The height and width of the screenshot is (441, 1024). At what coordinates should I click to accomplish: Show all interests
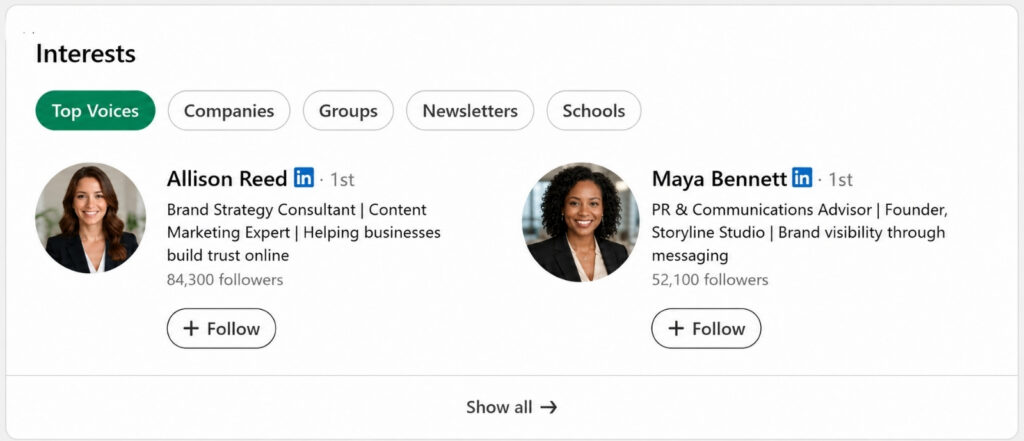coord(511,407)
